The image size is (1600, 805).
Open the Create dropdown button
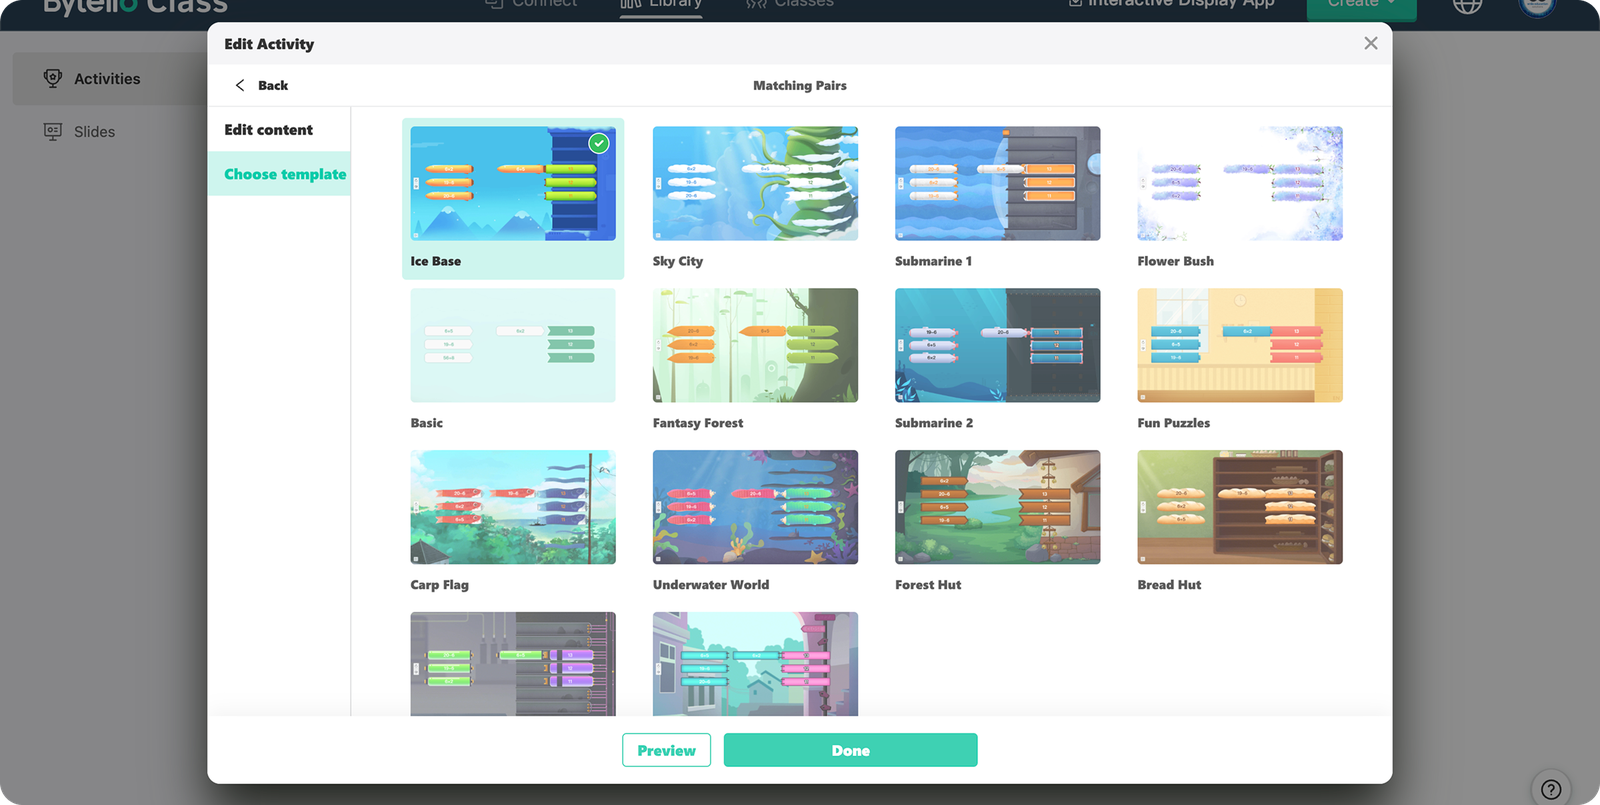(x=1362, y=5)
